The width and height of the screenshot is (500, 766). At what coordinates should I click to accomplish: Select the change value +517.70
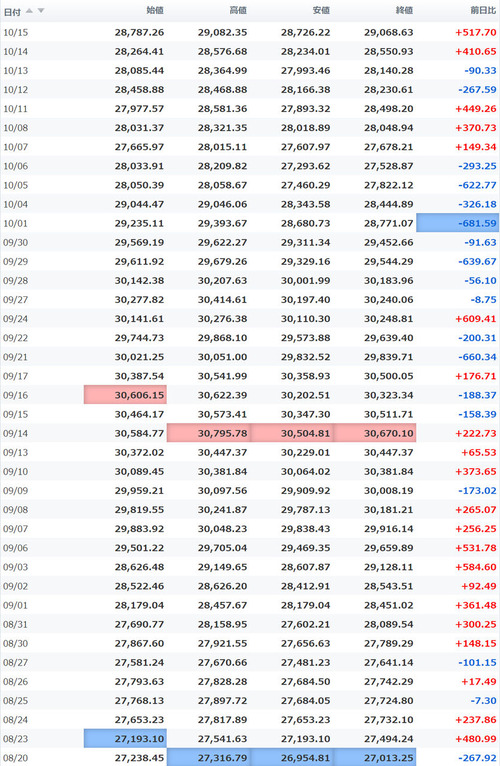[476, 33]
